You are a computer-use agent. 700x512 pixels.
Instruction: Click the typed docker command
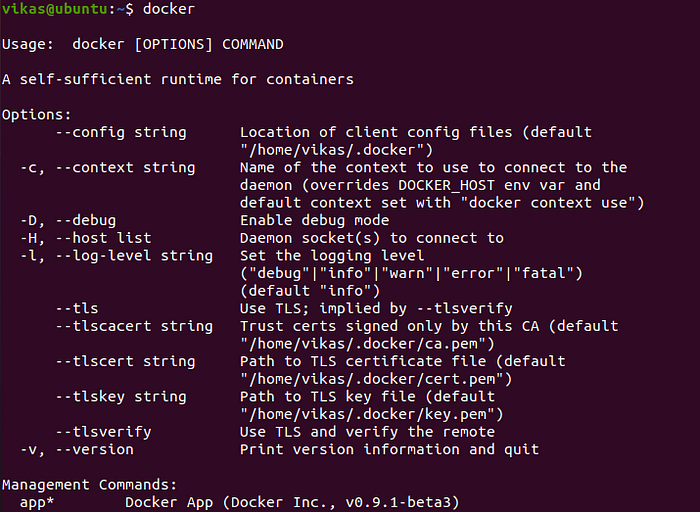169,8
